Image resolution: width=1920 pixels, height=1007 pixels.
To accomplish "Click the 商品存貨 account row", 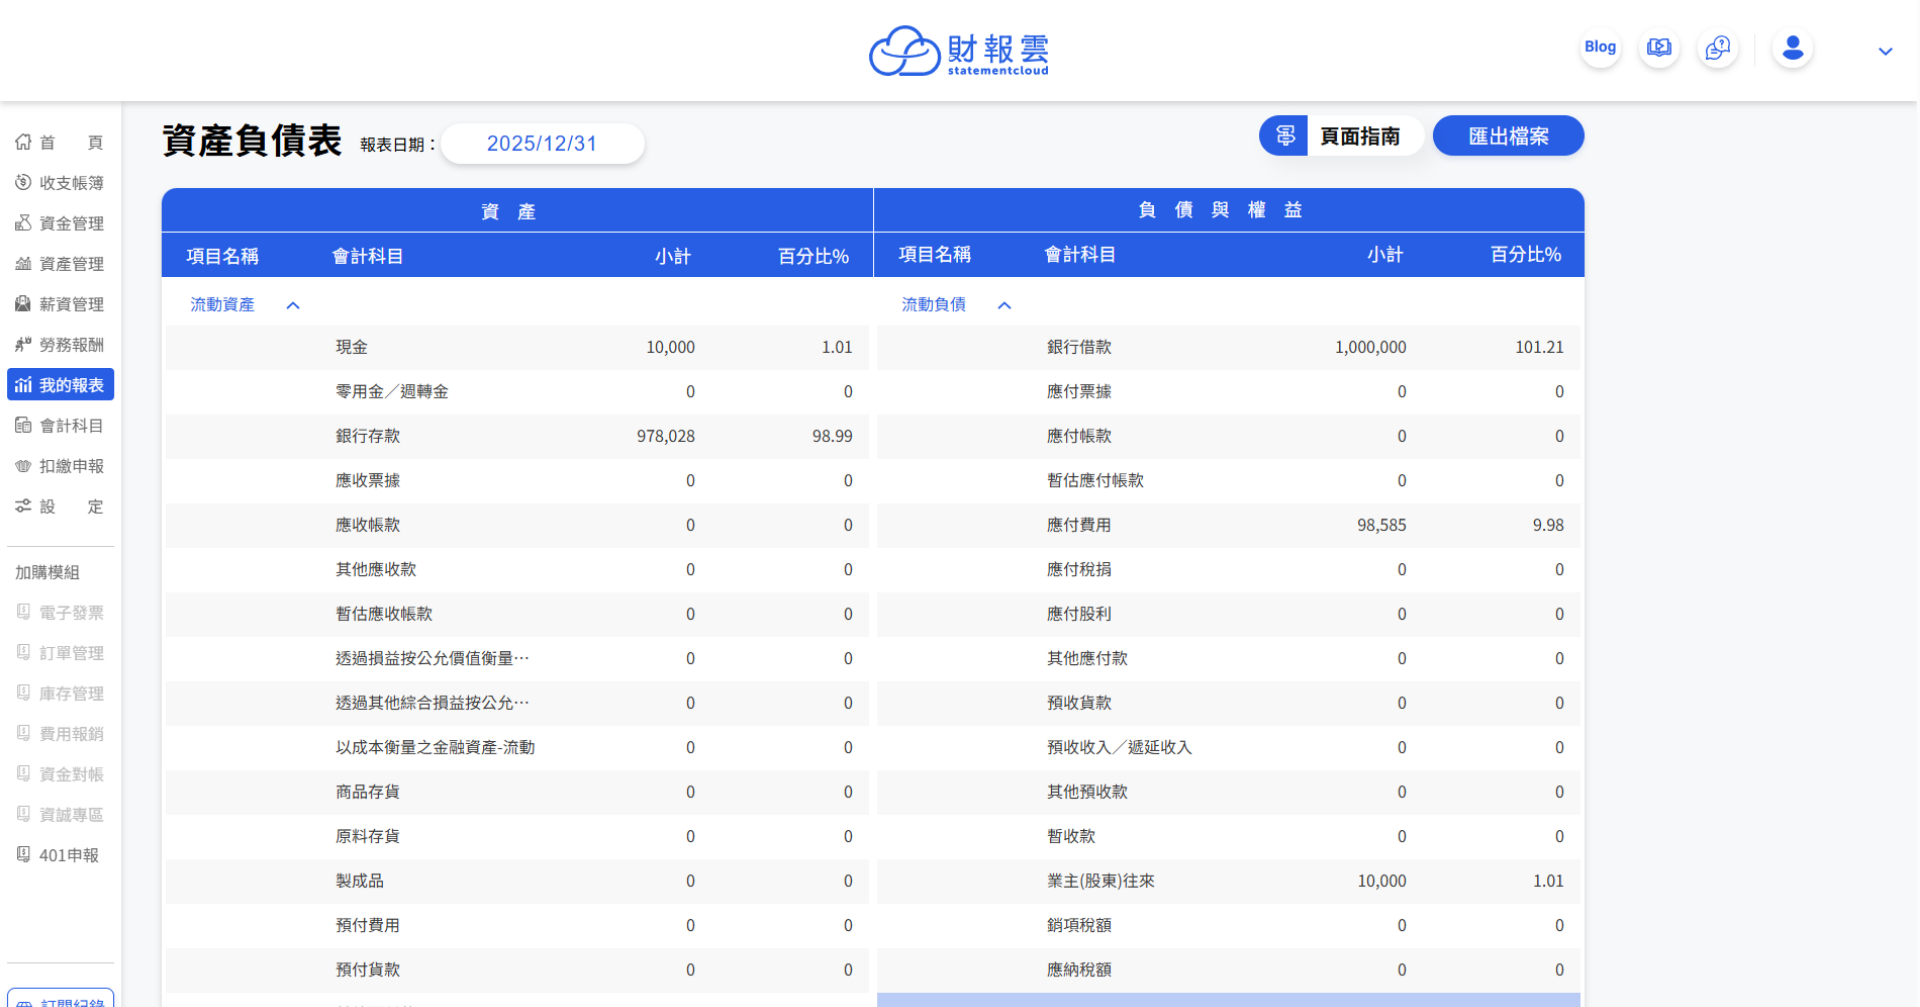I will tap(517, 792).
